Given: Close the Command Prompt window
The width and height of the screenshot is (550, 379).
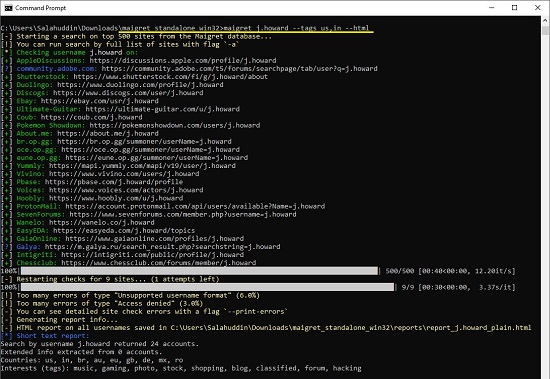Looking at the screenshot, I should click(x=537, y=8).
